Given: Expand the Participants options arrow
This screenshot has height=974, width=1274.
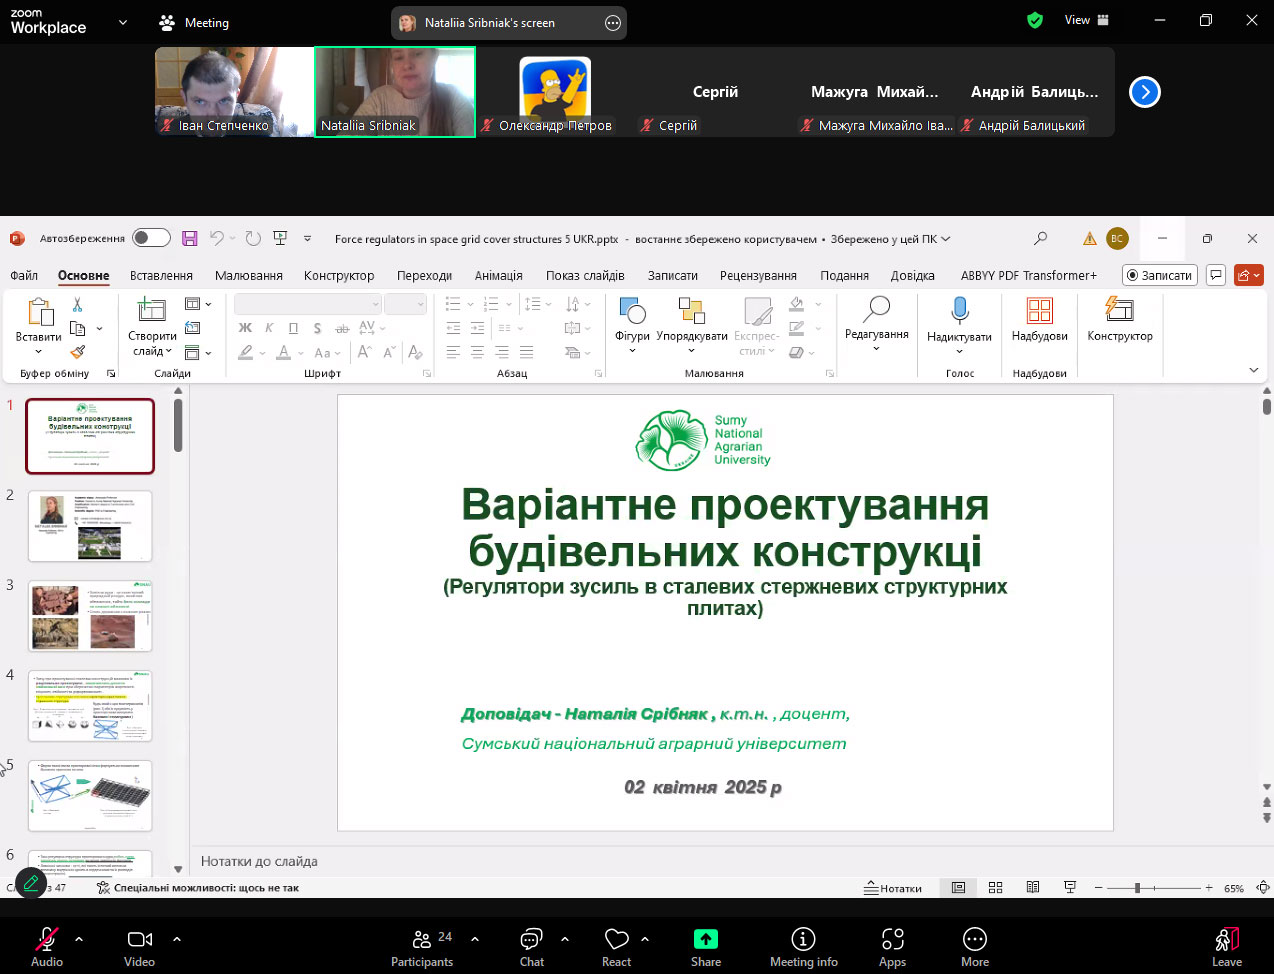Looking at the screenshot, I should [475, 939].
